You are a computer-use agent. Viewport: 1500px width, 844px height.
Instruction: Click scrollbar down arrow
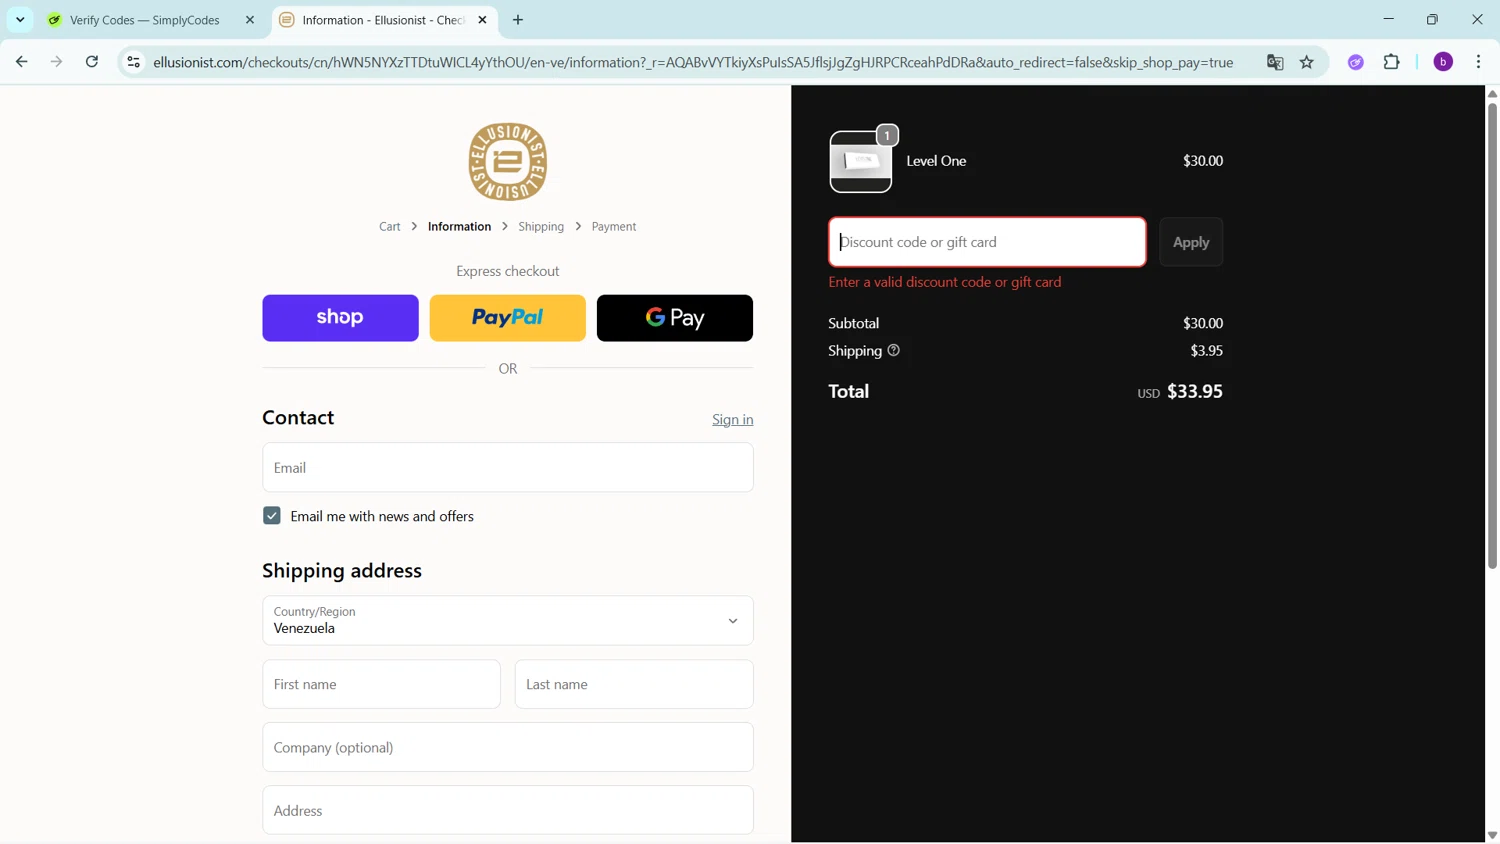point(1492,835)
